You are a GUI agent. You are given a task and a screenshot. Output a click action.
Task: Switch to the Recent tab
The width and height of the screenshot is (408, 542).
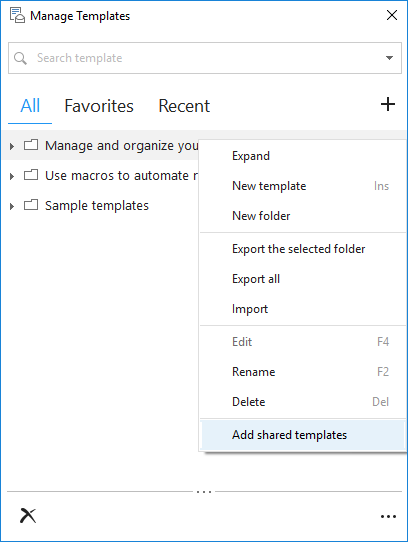184,106
